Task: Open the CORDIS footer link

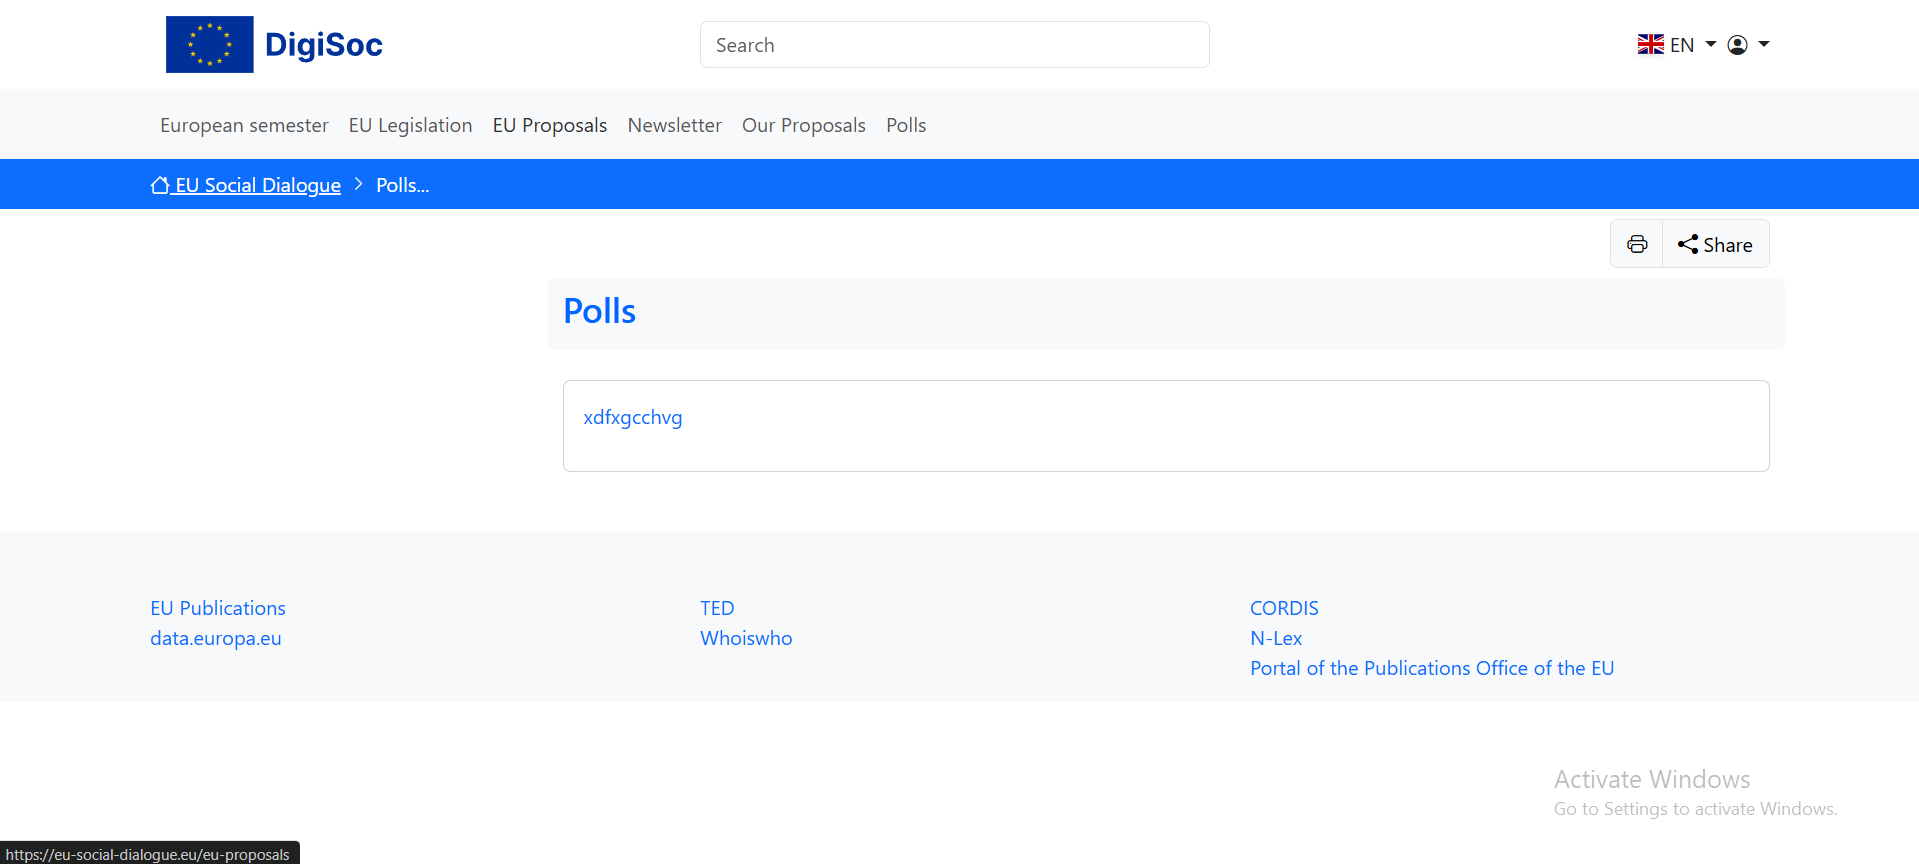Action: pyautogui.click(x=1284, y=608)
